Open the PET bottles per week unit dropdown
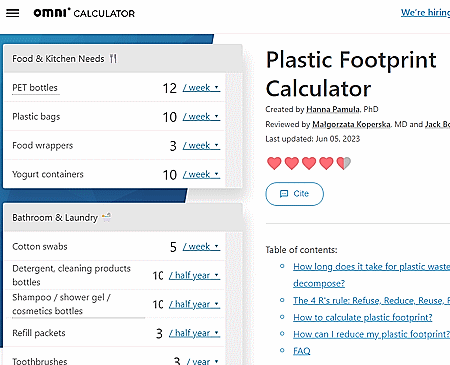450x365 pixels. pyautogui.click(x=201, y=88)
